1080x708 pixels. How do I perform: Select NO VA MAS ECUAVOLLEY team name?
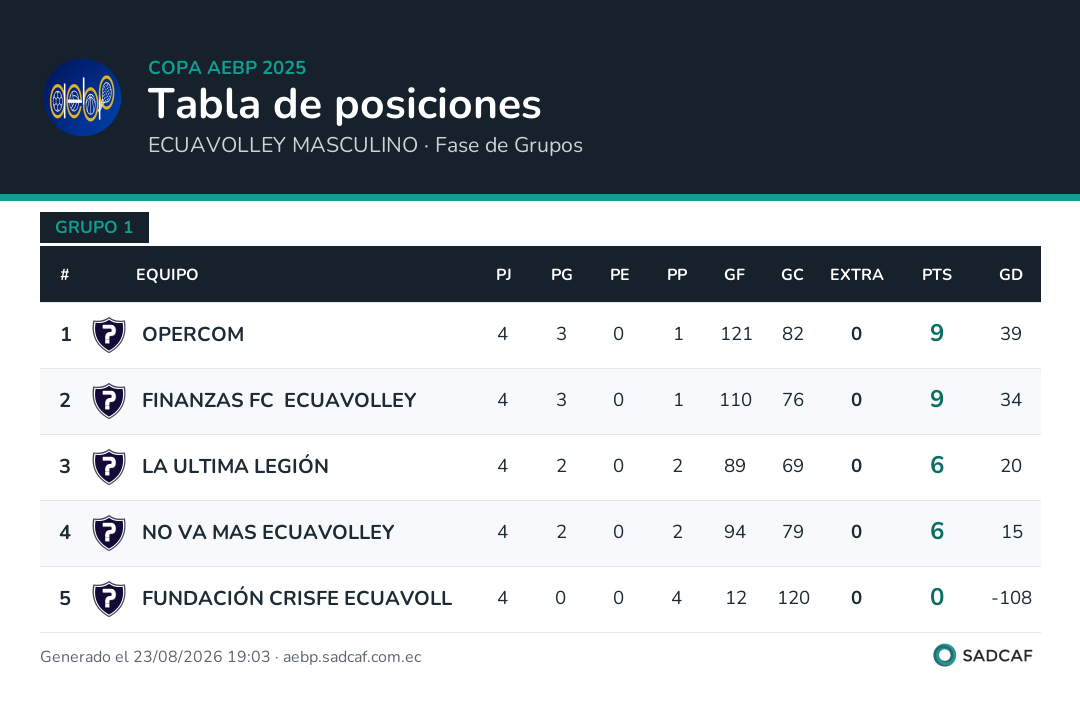[x=268, y=532]
